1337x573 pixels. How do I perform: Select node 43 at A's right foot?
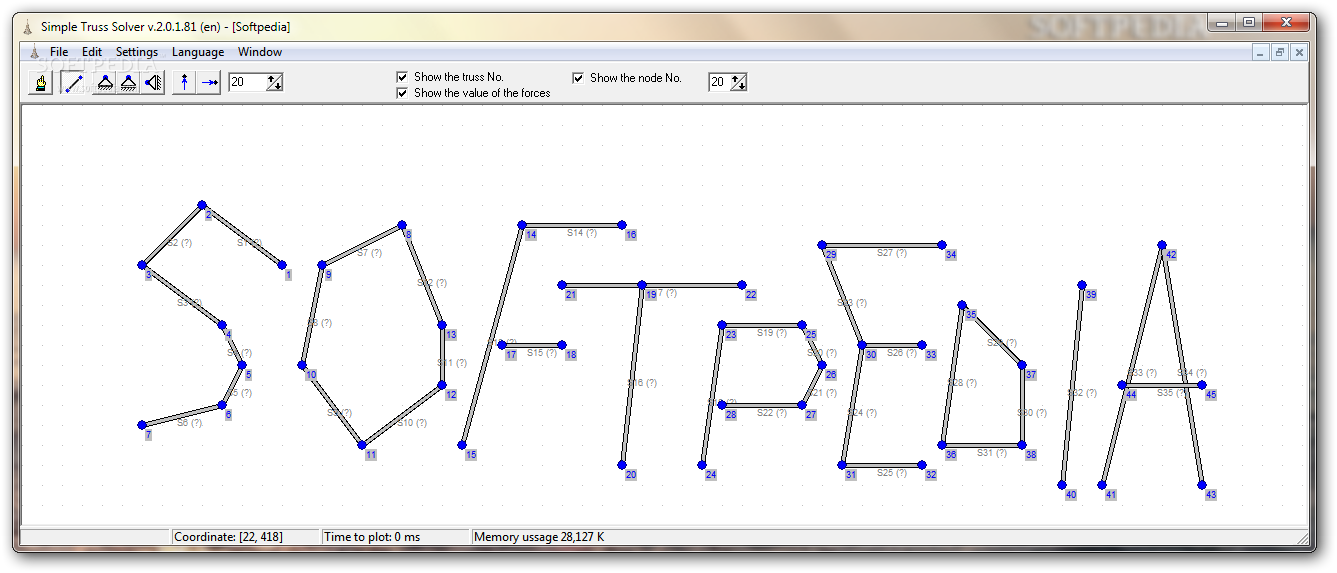pos(1202,485)
